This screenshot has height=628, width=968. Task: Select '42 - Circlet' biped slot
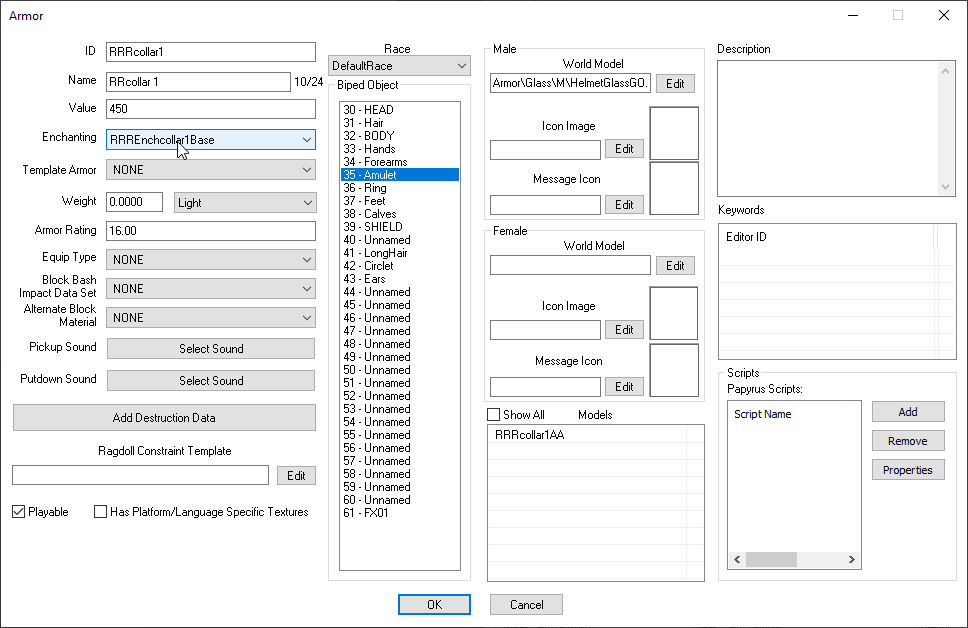pos(399,266)
